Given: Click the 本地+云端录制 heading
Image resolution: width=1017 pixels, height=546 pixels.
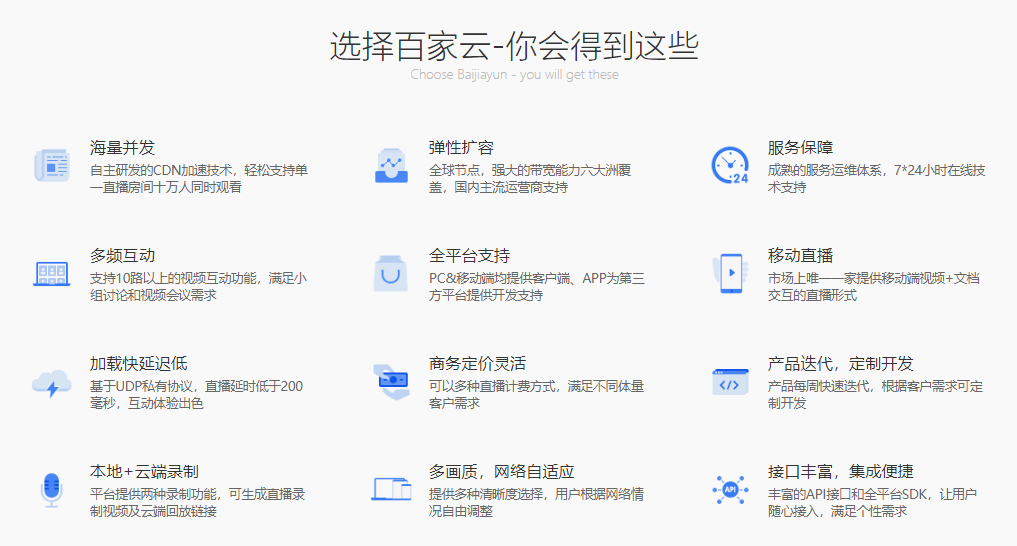Looking at the screenshot, I should (144, 471).
